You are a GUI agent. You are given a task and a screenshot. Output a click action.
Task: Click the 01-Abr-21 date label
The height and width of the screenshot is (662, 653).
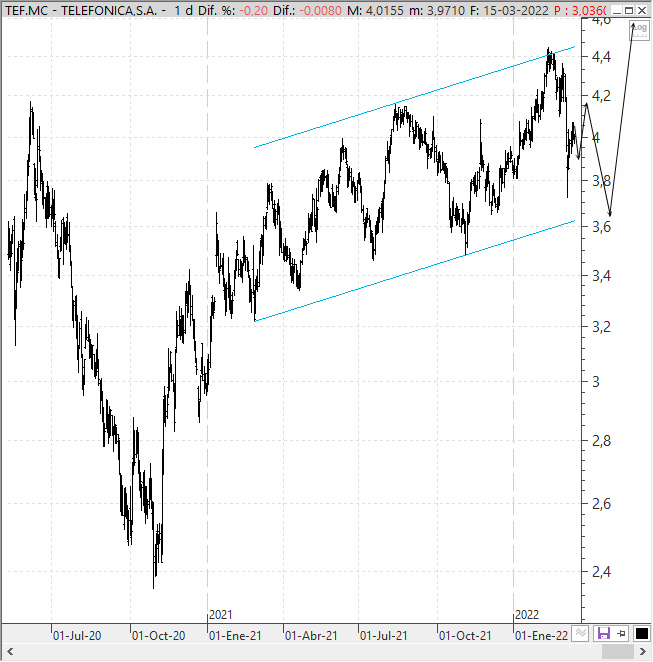[311, 635]
